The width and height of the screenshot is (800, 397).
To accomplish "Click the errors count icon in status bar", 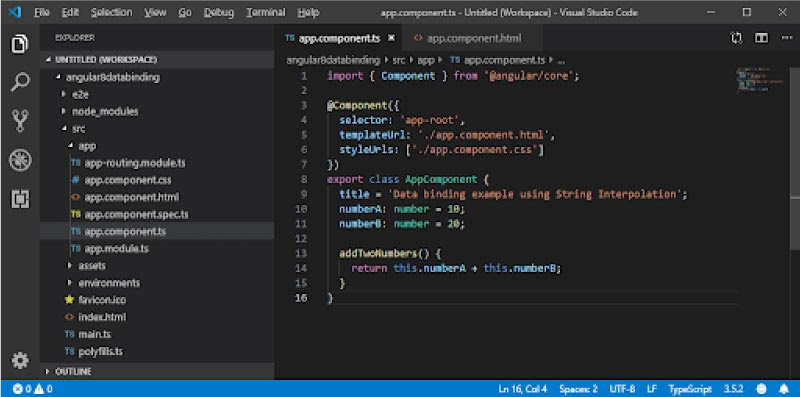I will click(18, 389).
